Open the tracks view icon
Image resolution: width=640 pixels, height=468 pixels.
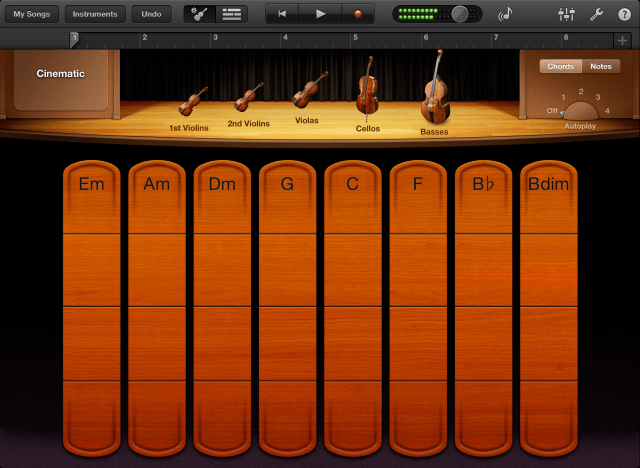232,14
